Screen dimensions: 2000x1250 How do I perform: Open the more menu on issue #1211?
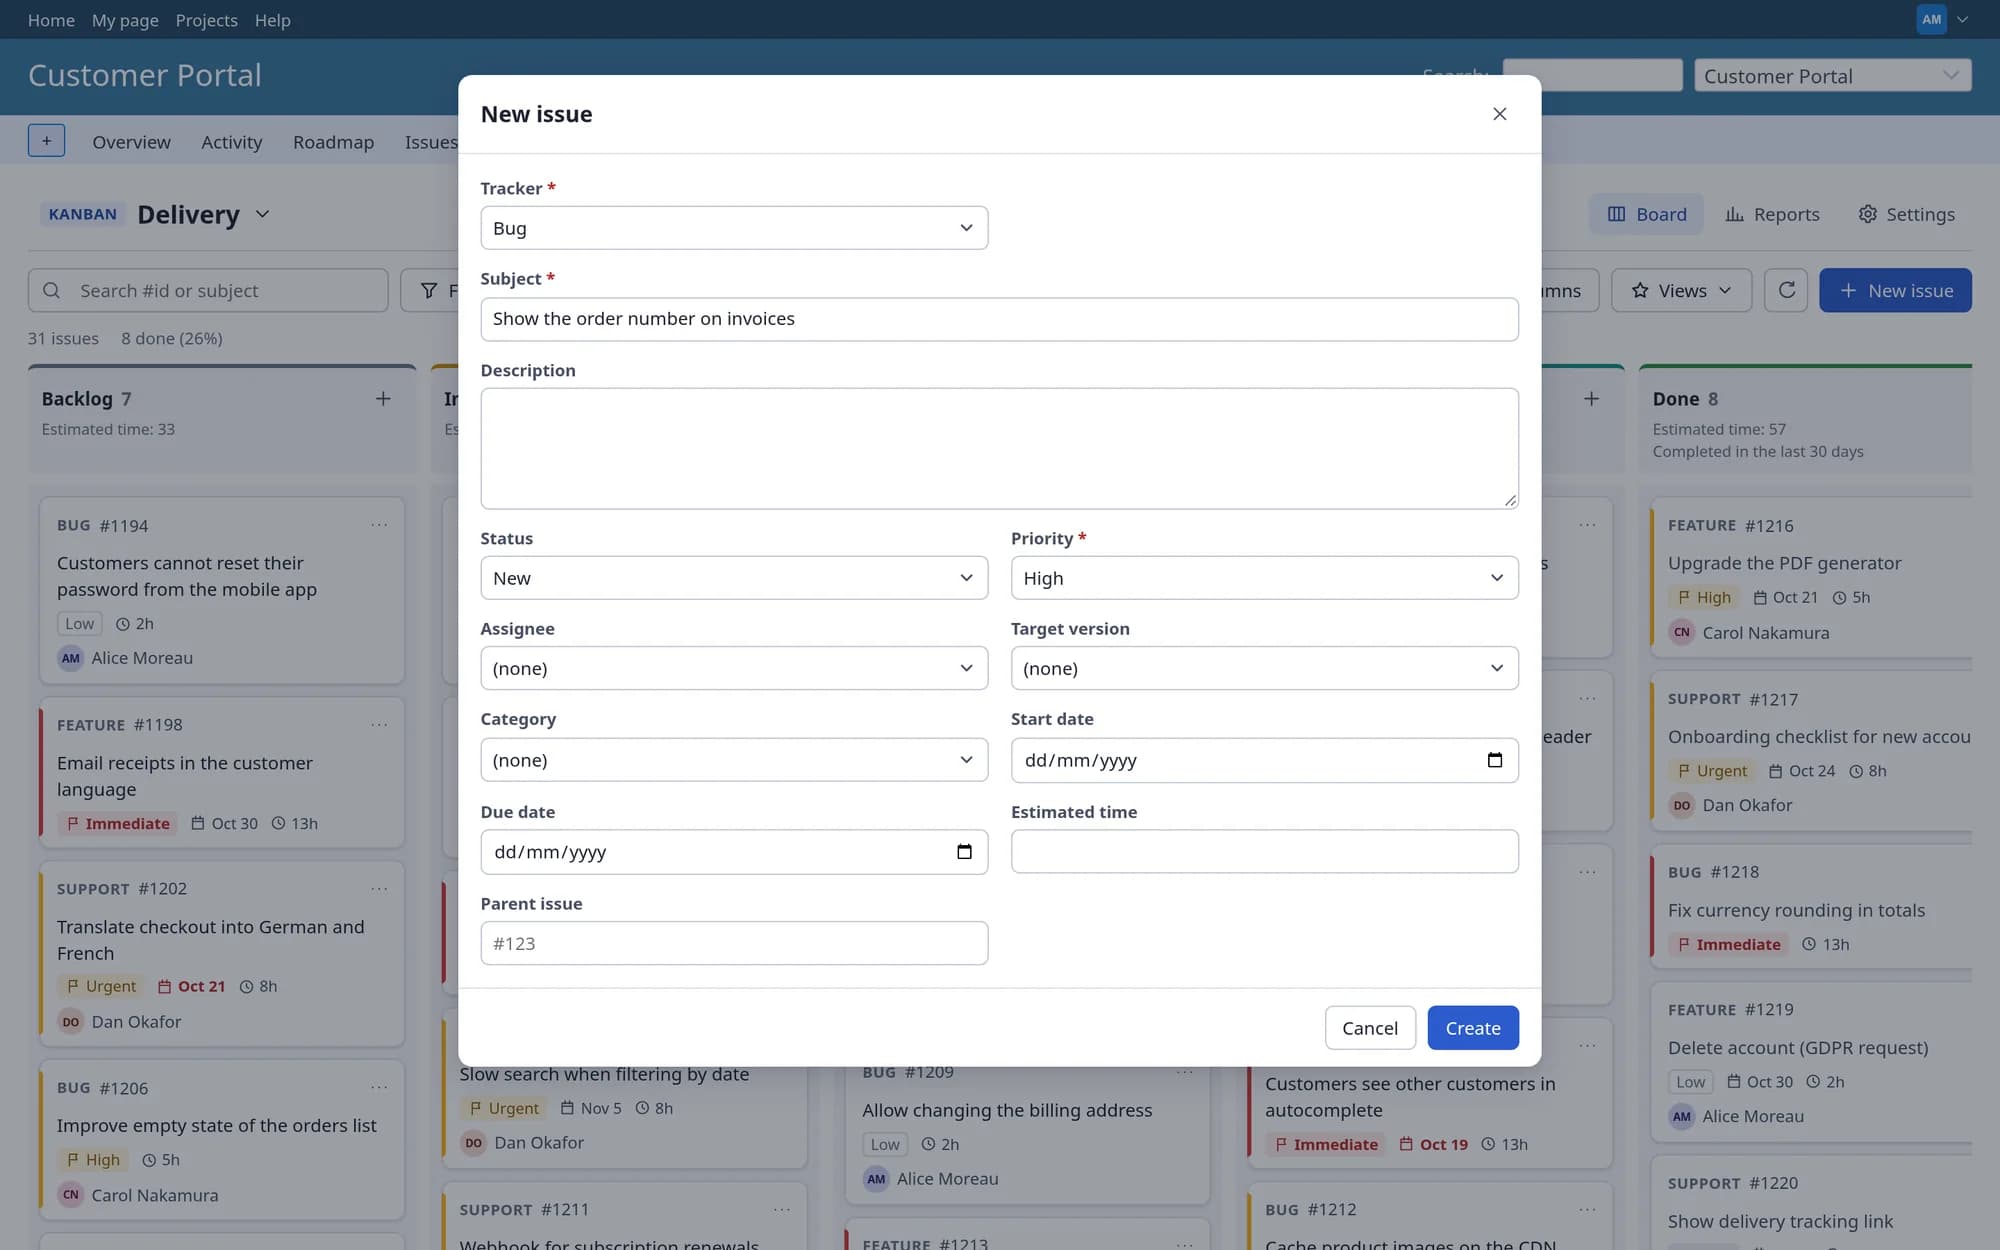click(782, 1210)
